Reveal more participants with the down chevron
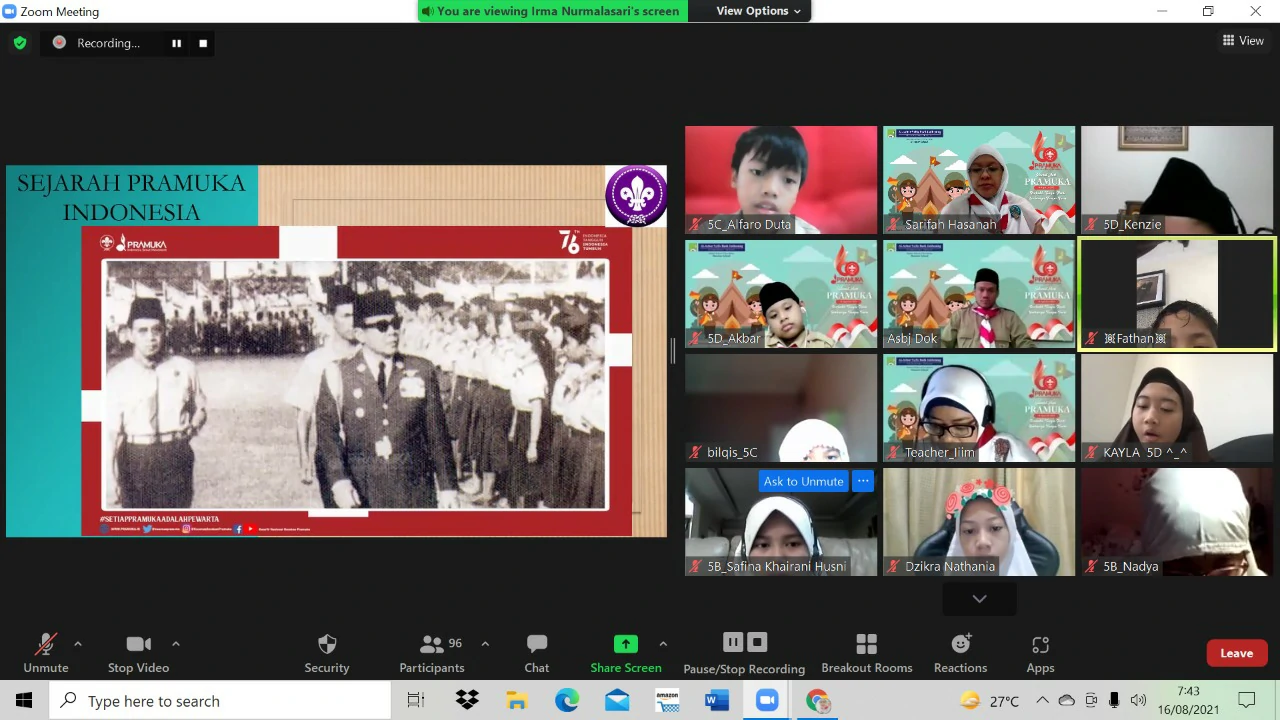The width and height of the screenshot is (1280, 720). pyautogui.click(x=979, y=598)
